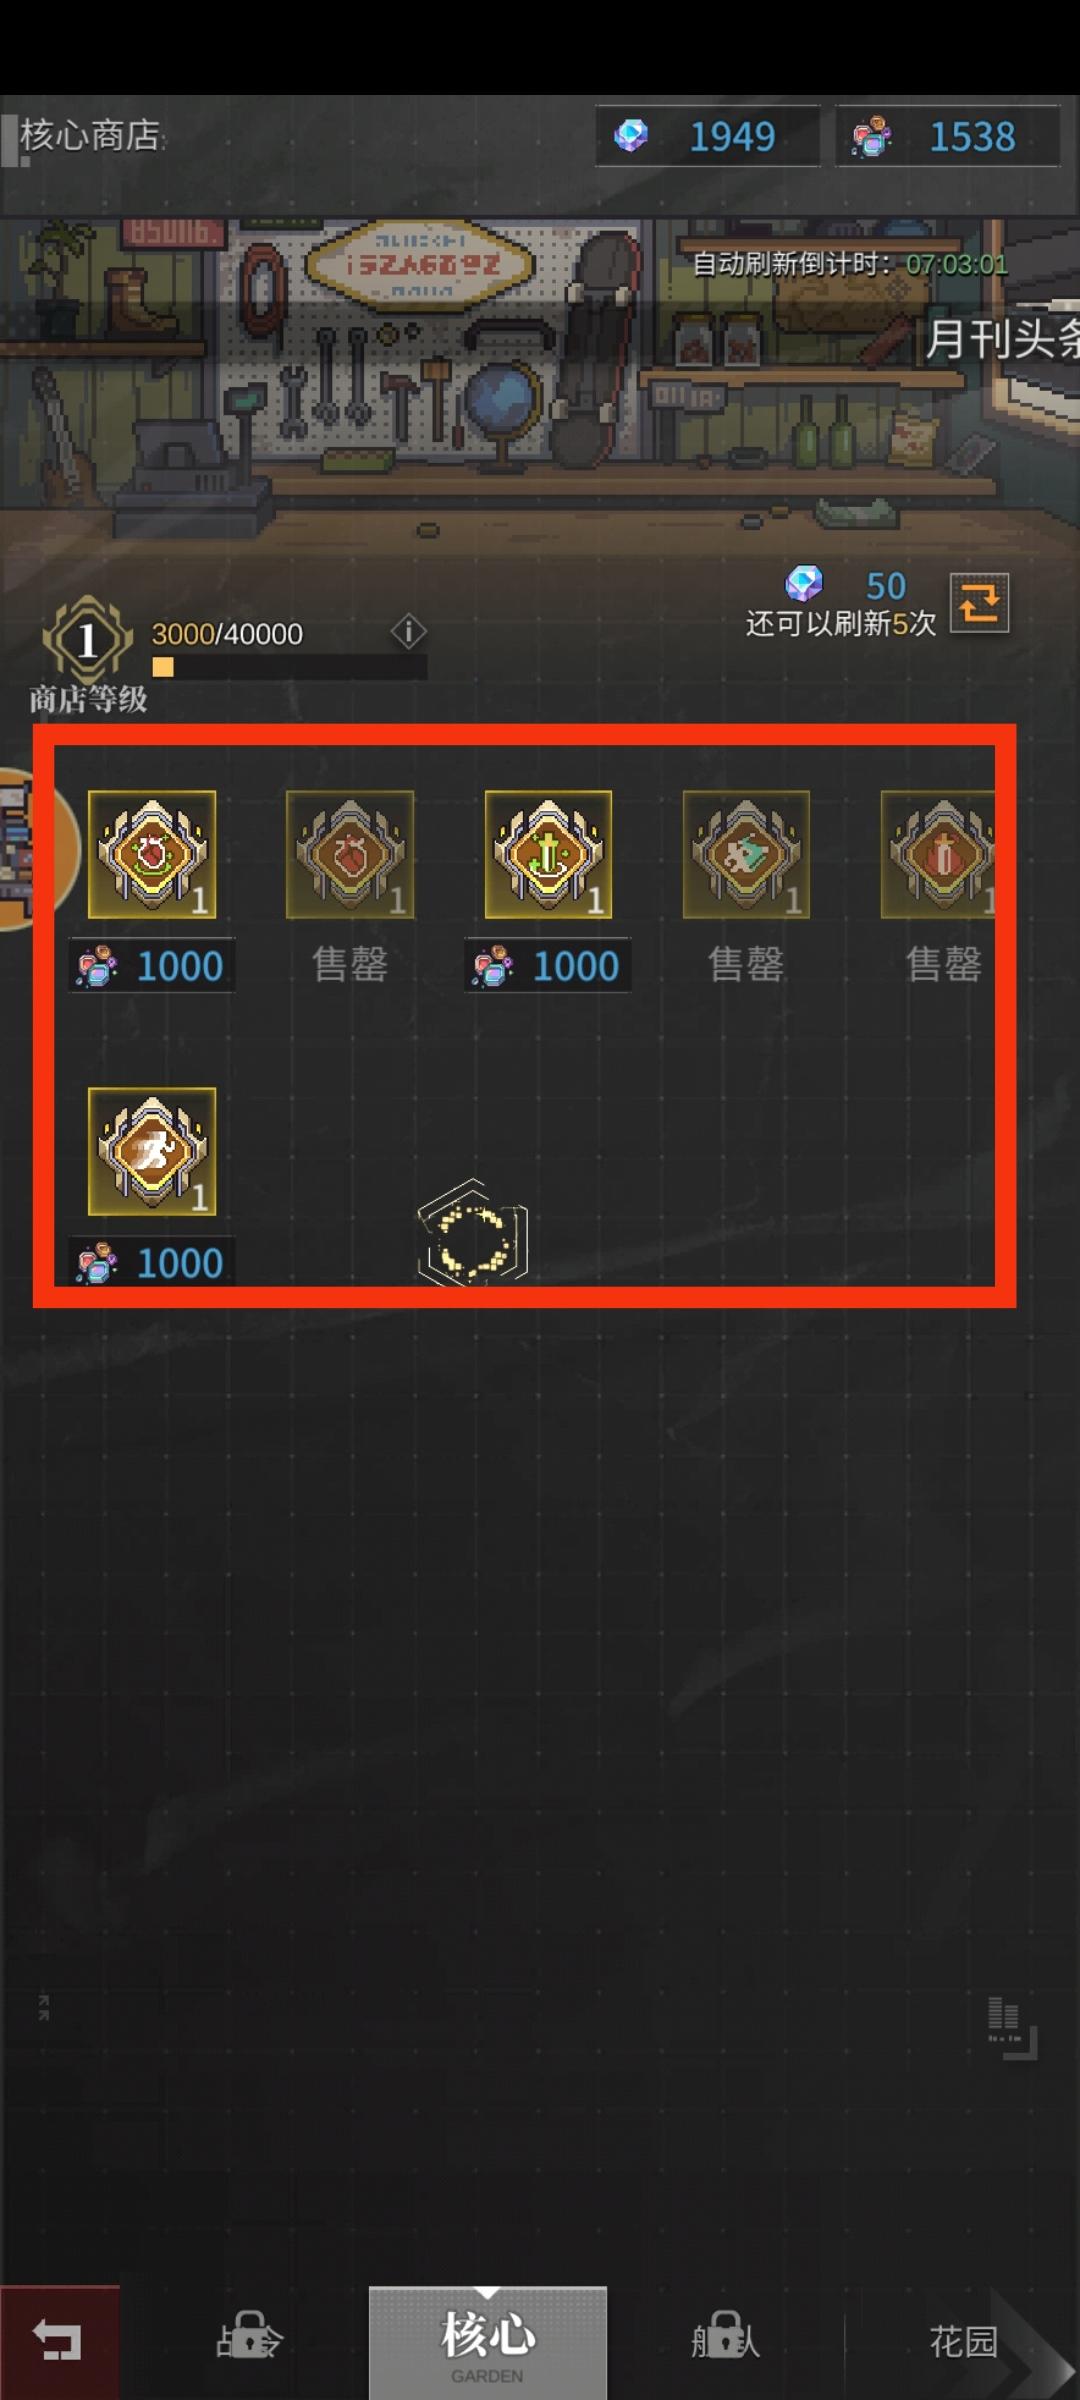1080x2400 pixels.
Task: Tap the diamond currency 1949 counter
Action: (x=707, y=135)
